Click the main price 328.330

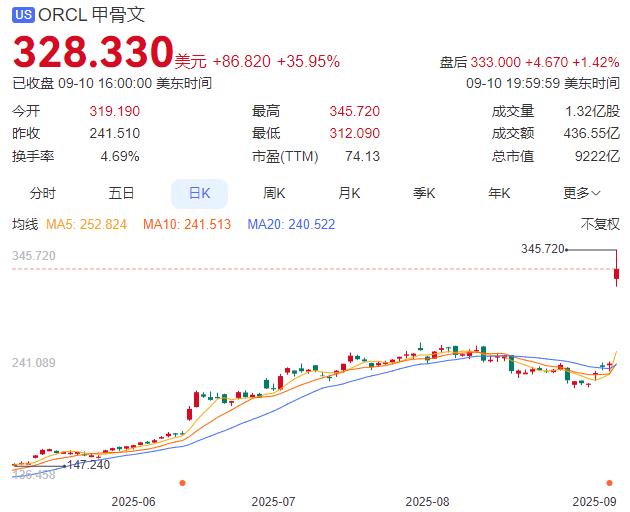coord(93,52)
